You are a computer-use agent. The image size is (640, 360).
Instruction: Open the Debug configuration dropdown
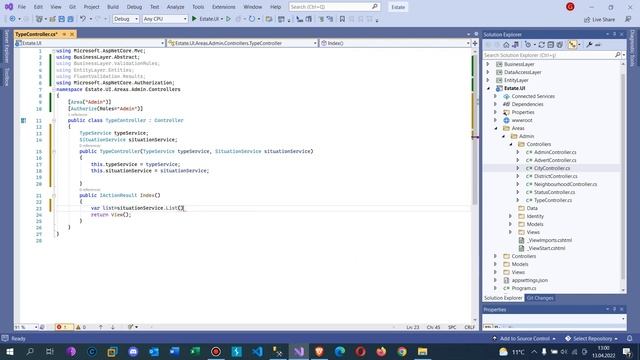(126, 19)
